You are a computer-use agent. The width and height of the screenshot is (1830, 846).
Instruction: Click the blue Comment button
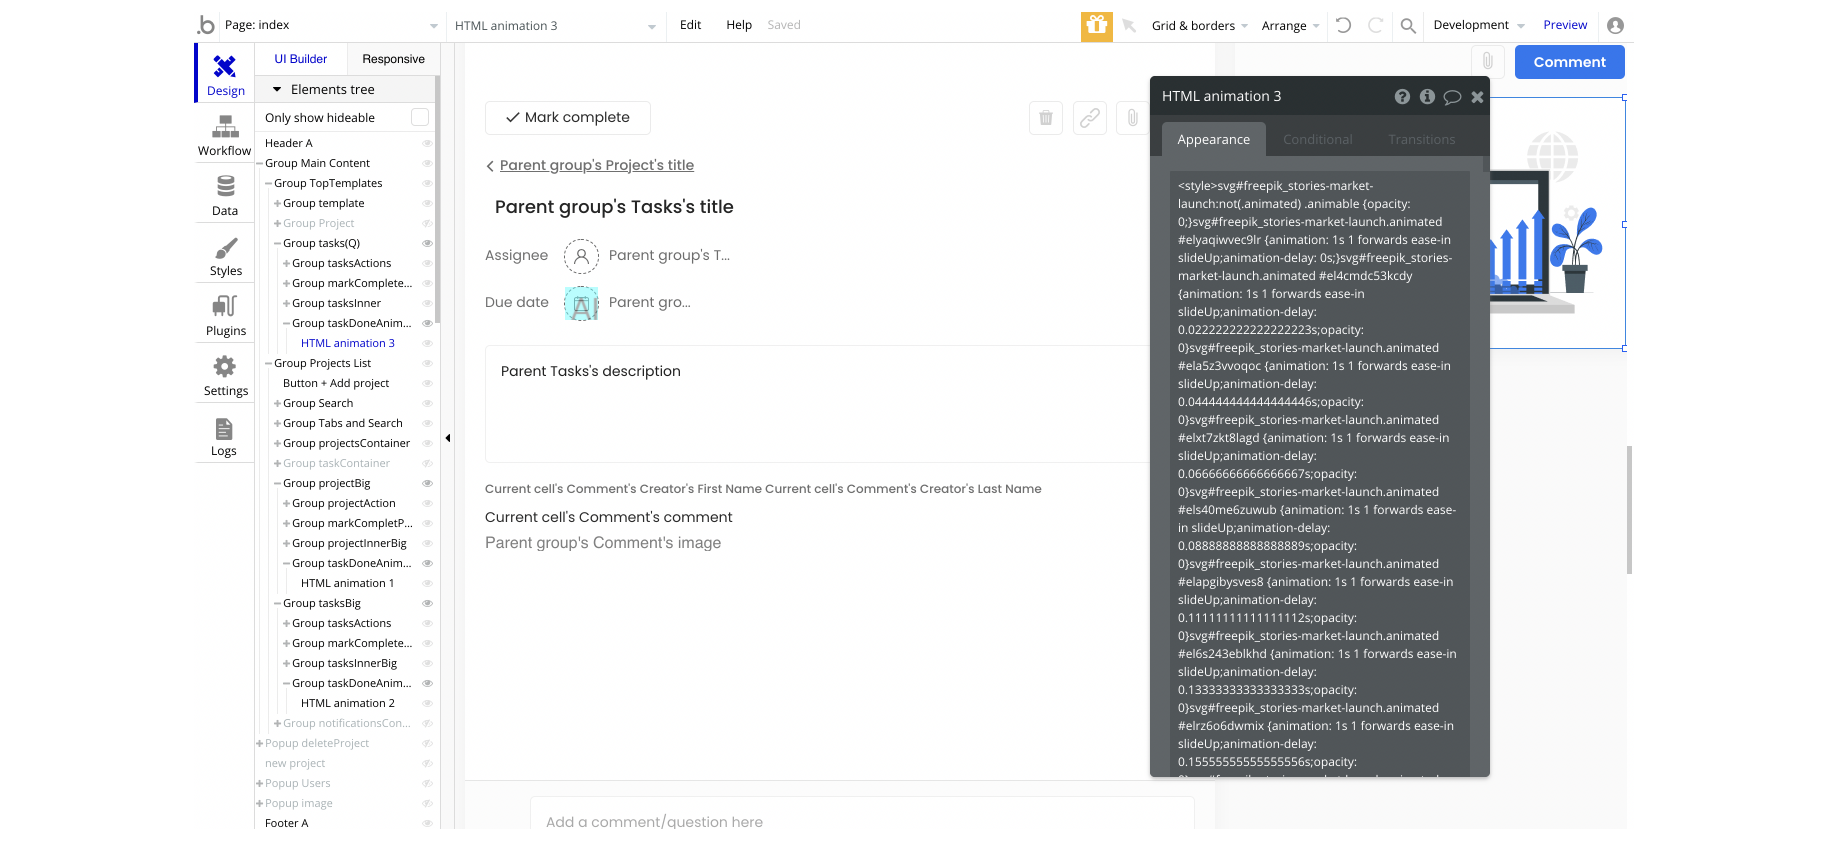[x=1569, y=62]
